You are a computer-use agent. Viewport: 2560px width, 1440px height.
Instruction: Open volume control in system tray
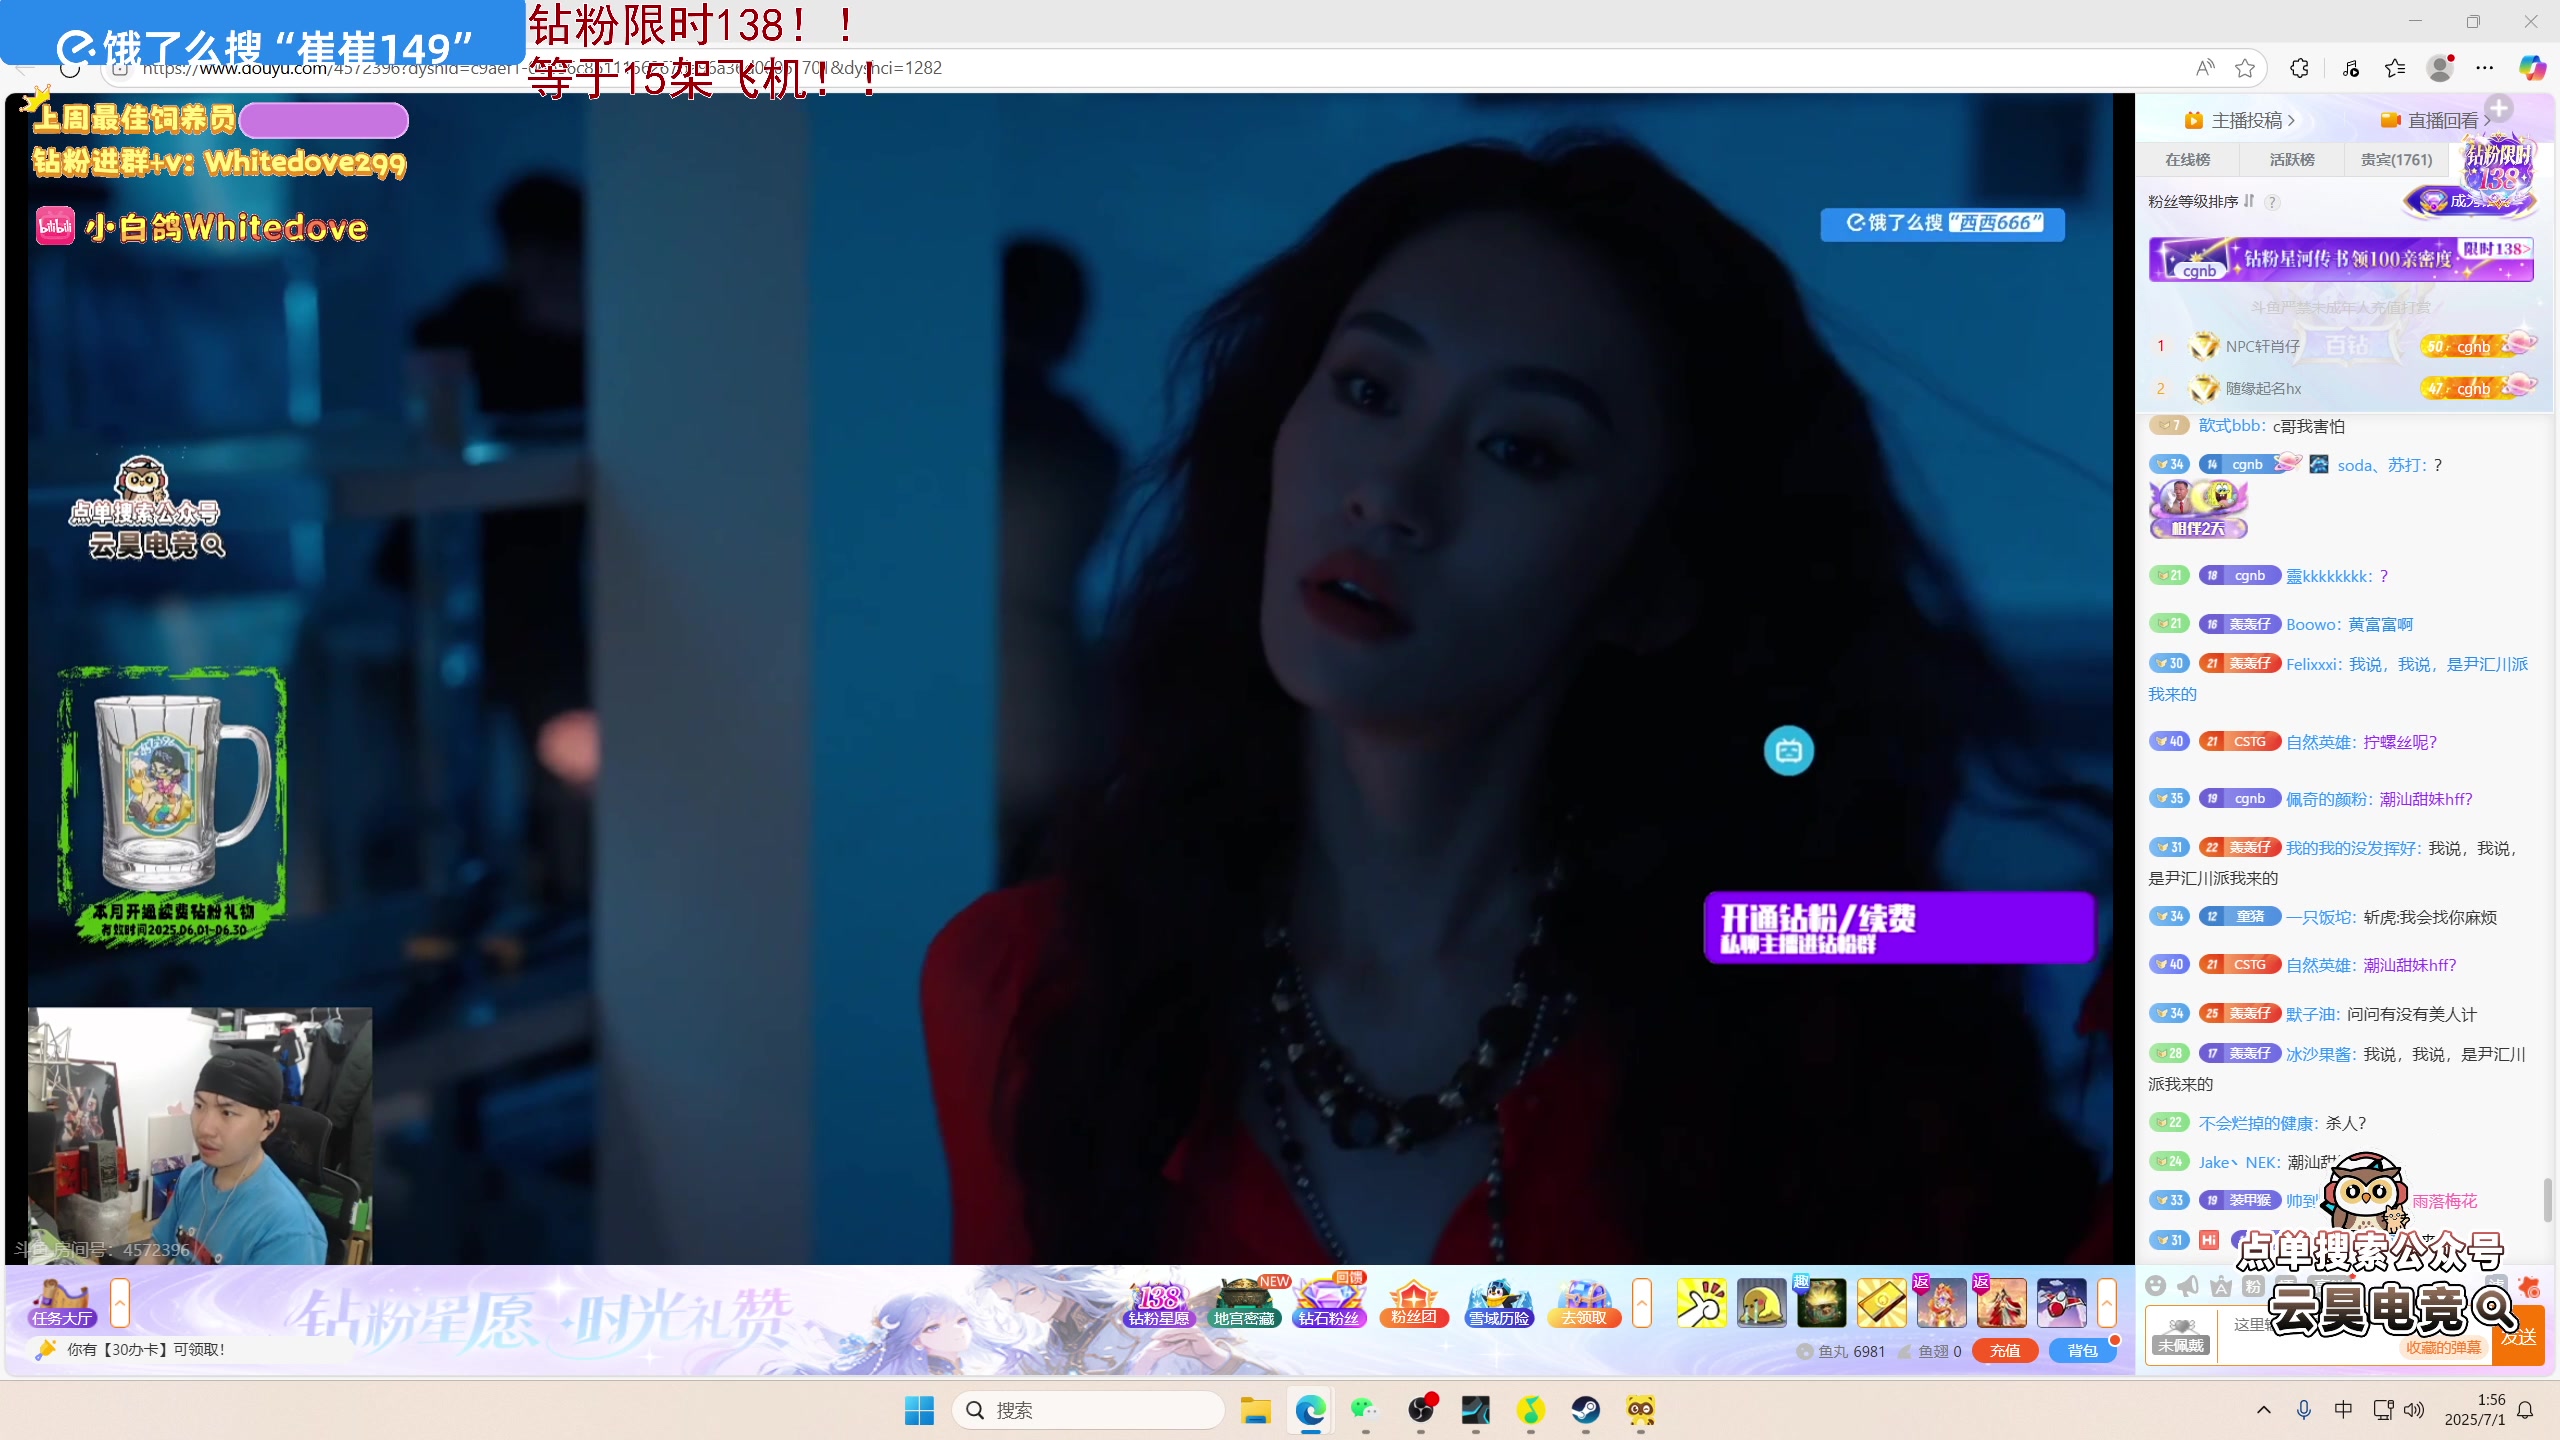2414,1410
